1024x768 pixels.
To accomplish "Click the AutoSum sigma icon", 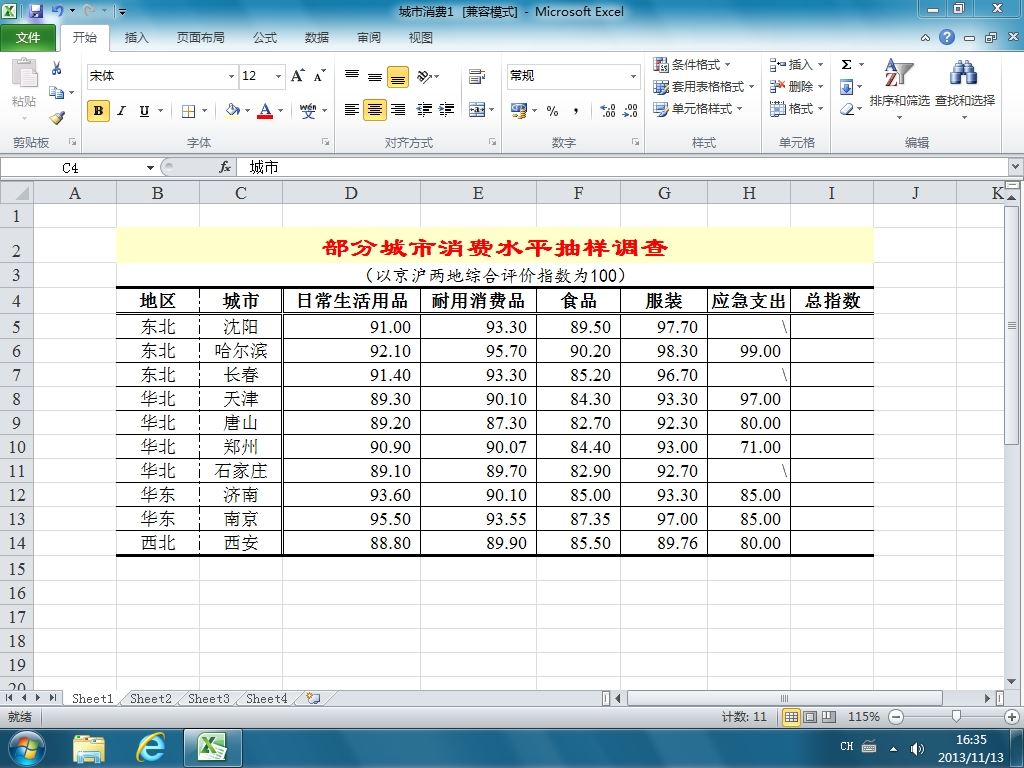I will (846, 65).
